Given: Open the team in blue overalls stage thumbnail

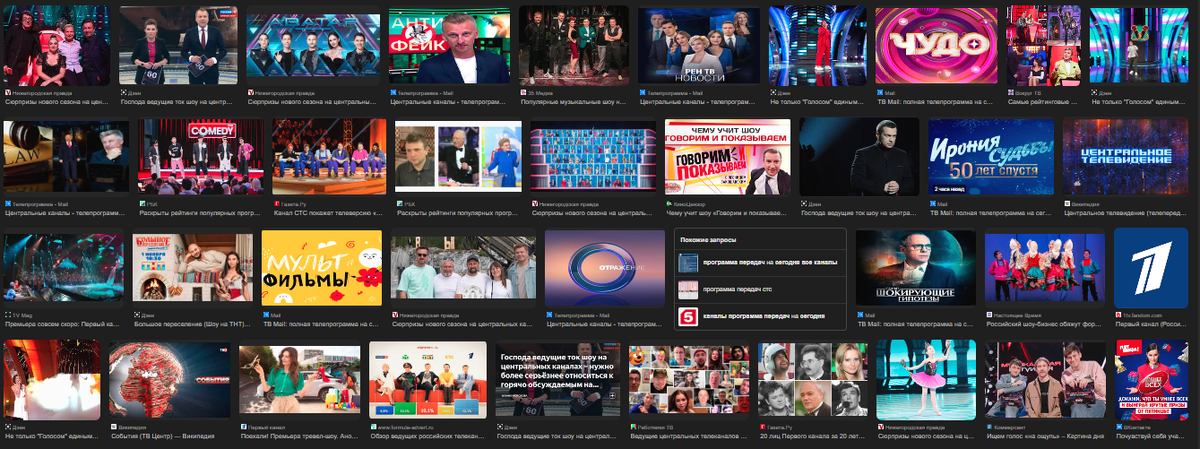Looking at the screenshot, I should [329, 156].
